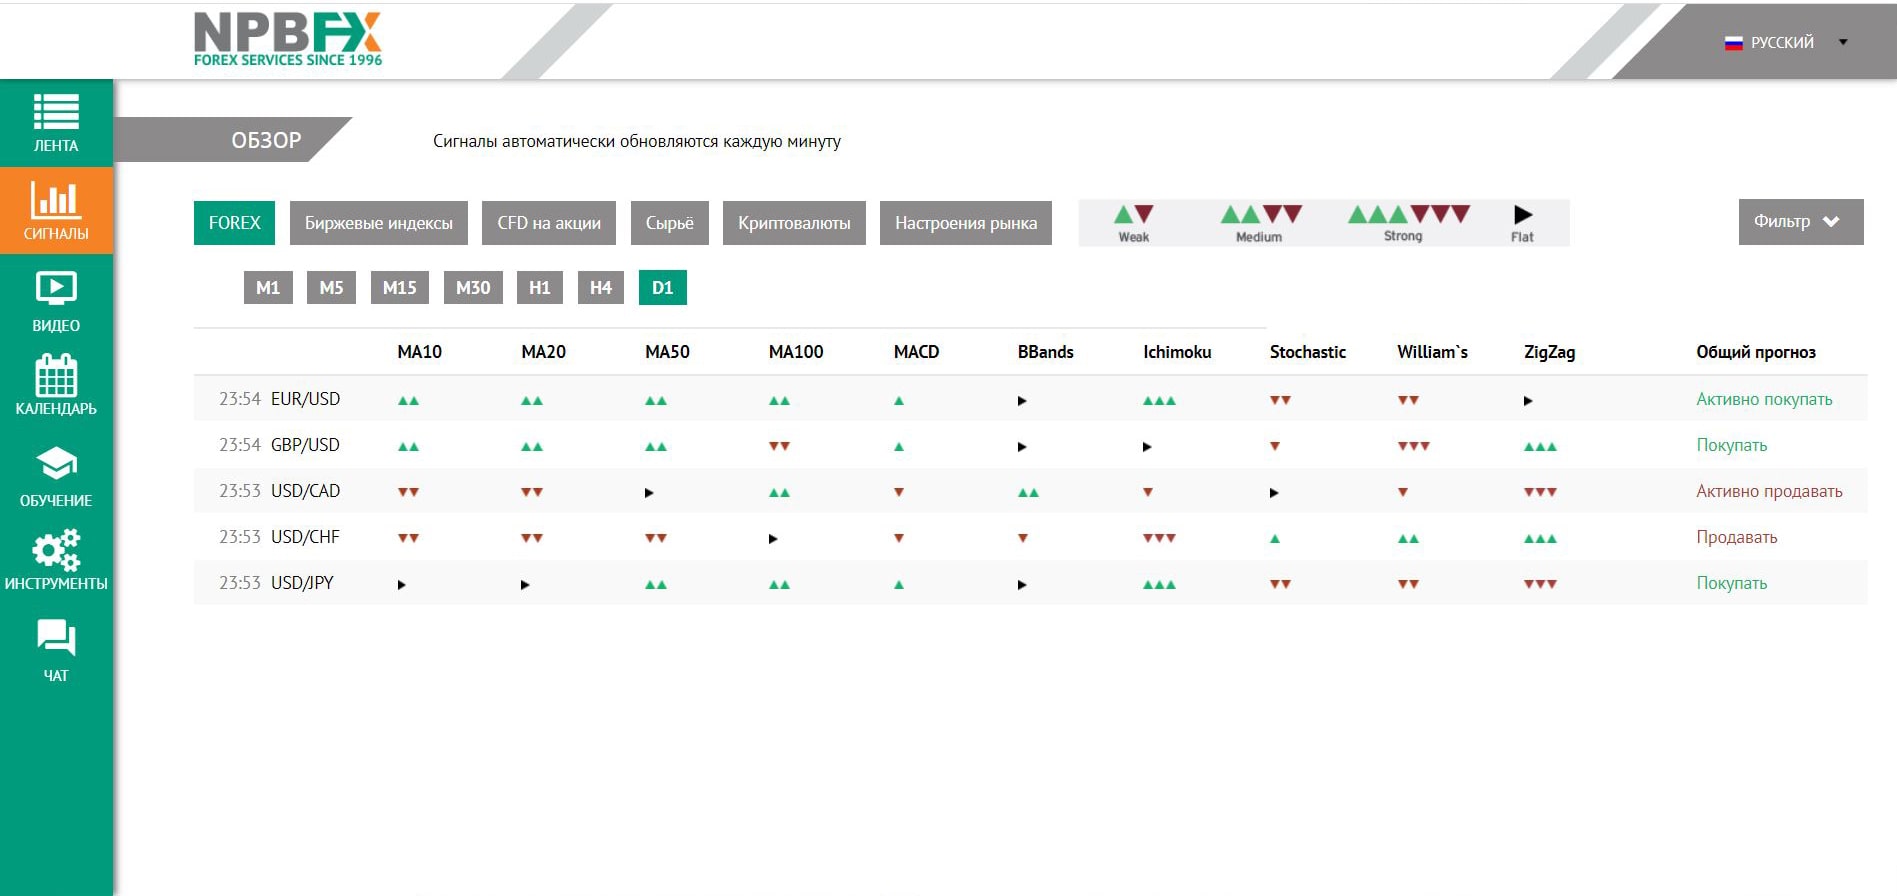Click the NPBFX logo
This screenshot has width=1897, height=896.
click(288, 39)
